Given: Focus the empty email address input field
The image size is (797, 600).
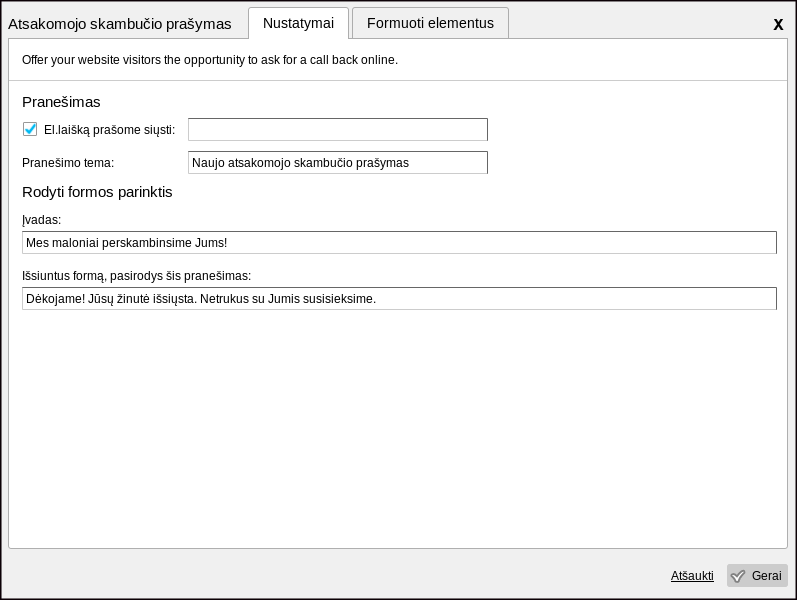Looking at the screenshot, I should [x=337, y=130].
